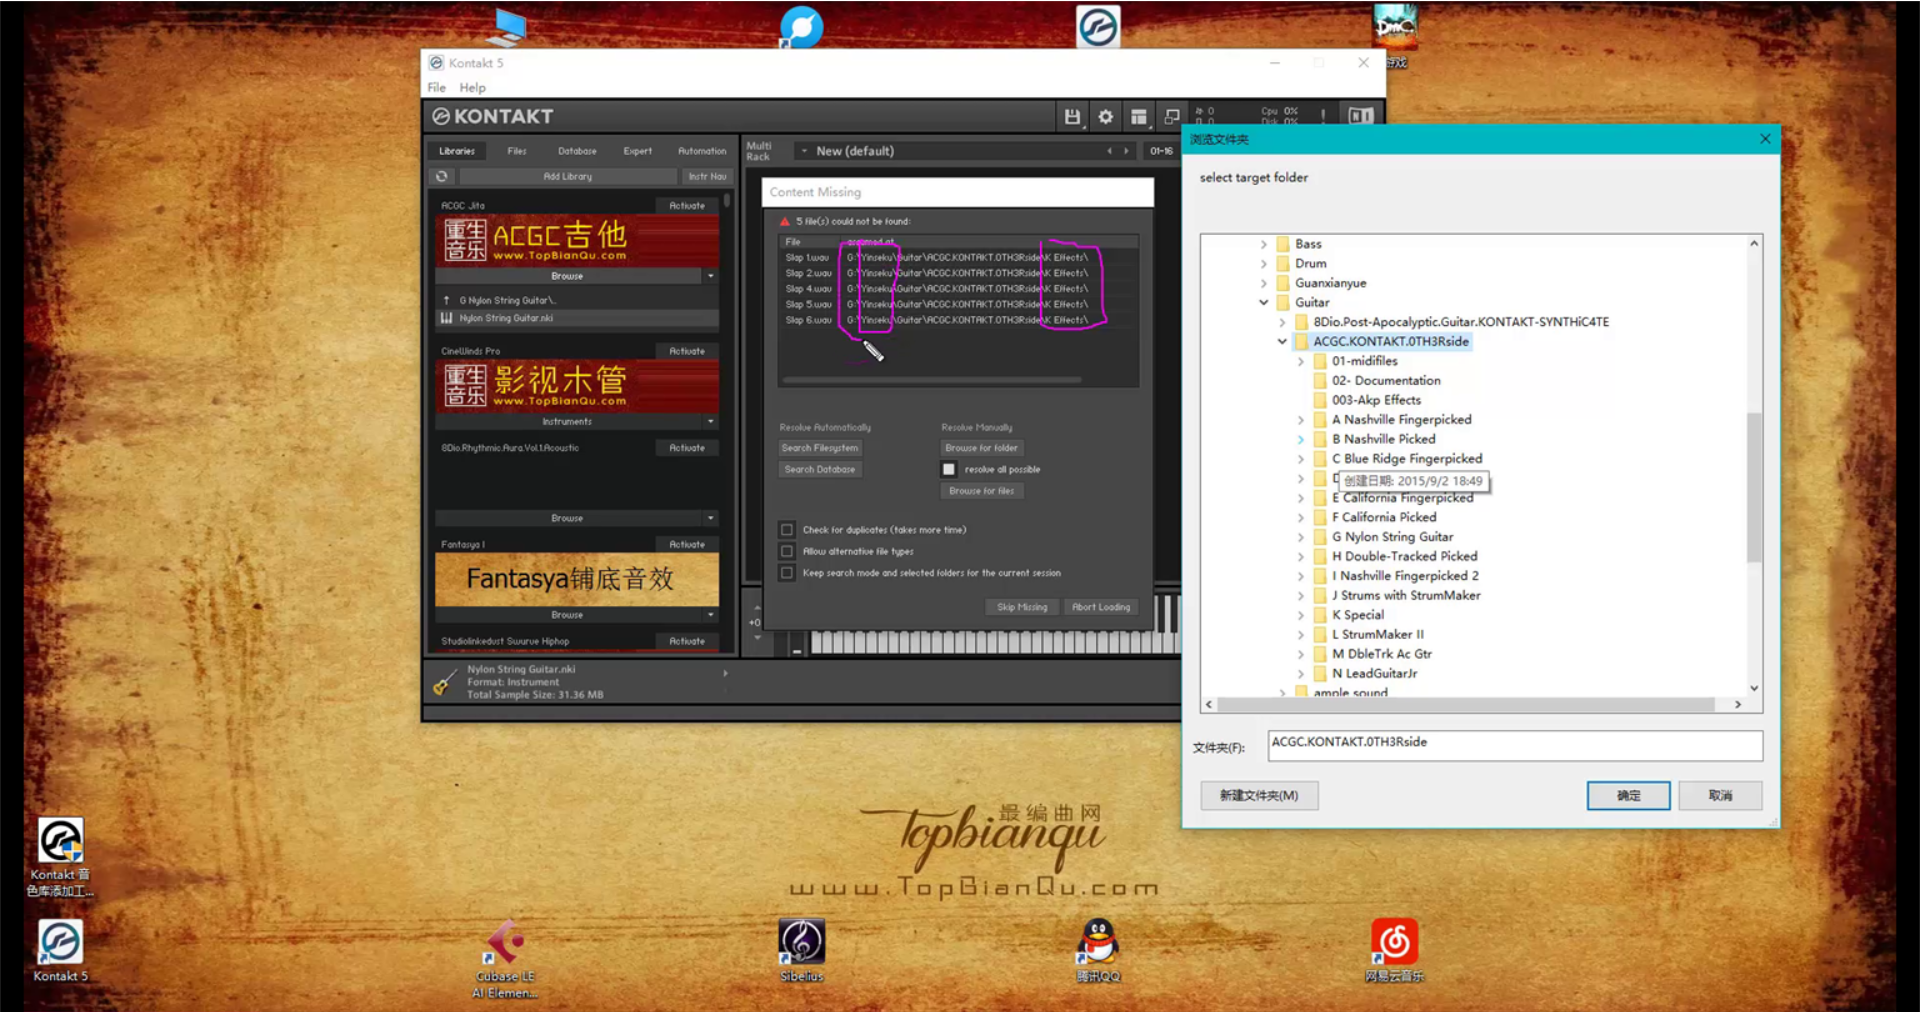The height and width of the screenshot is (1012, 1920).
Task: Click the 新建文件夹(M) new folder button
Action: pyautogui.click(x=1259, y=796)
